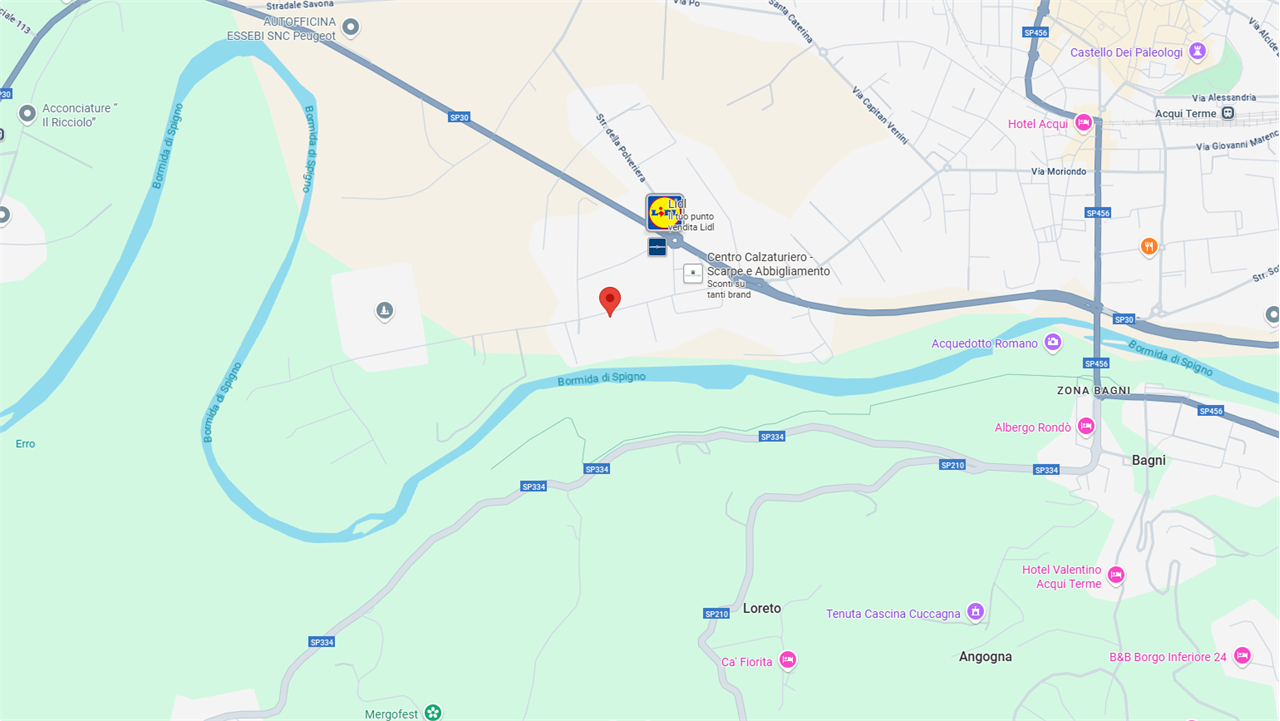Click the Hotel Valentino Acqui Terme icon
Screen dimensions: 1280x721
1116,575
